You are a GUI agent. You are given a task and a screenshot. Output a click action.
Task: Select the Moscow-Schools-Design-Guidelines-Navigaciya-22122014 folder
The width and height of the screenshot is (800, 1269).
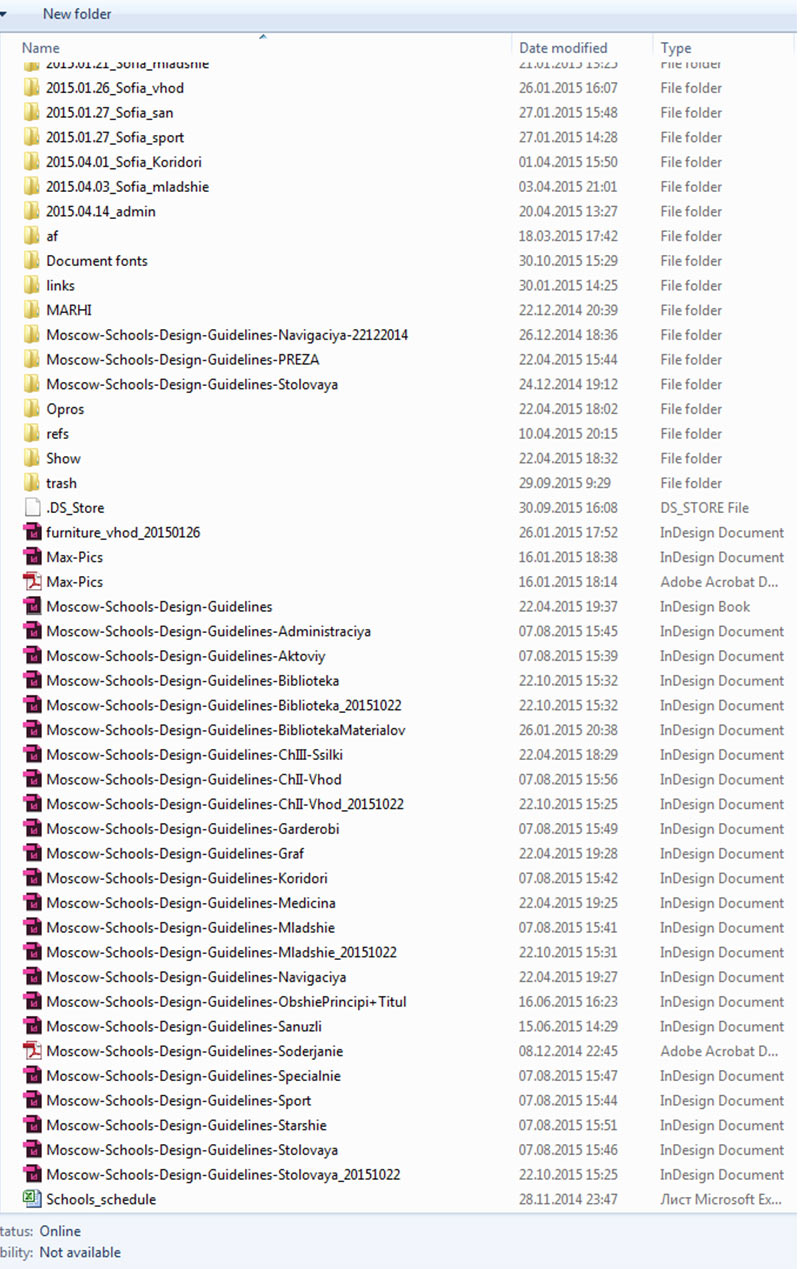226,335
